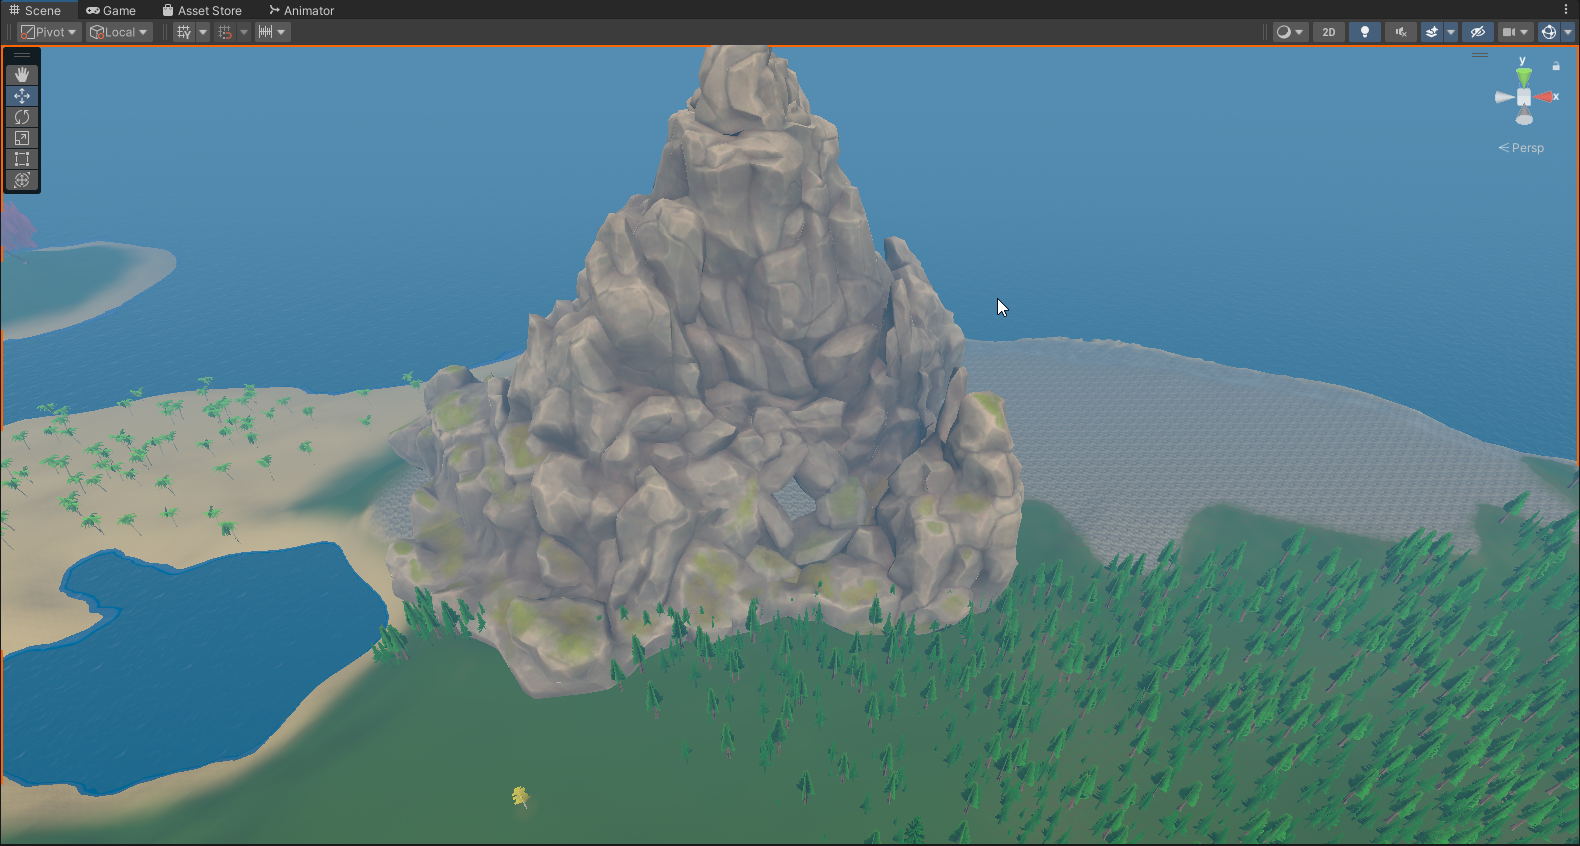Screen dimensions: 1580x846
Task: Toggle scene lighting with the lightbulb
Action: 1364,32
